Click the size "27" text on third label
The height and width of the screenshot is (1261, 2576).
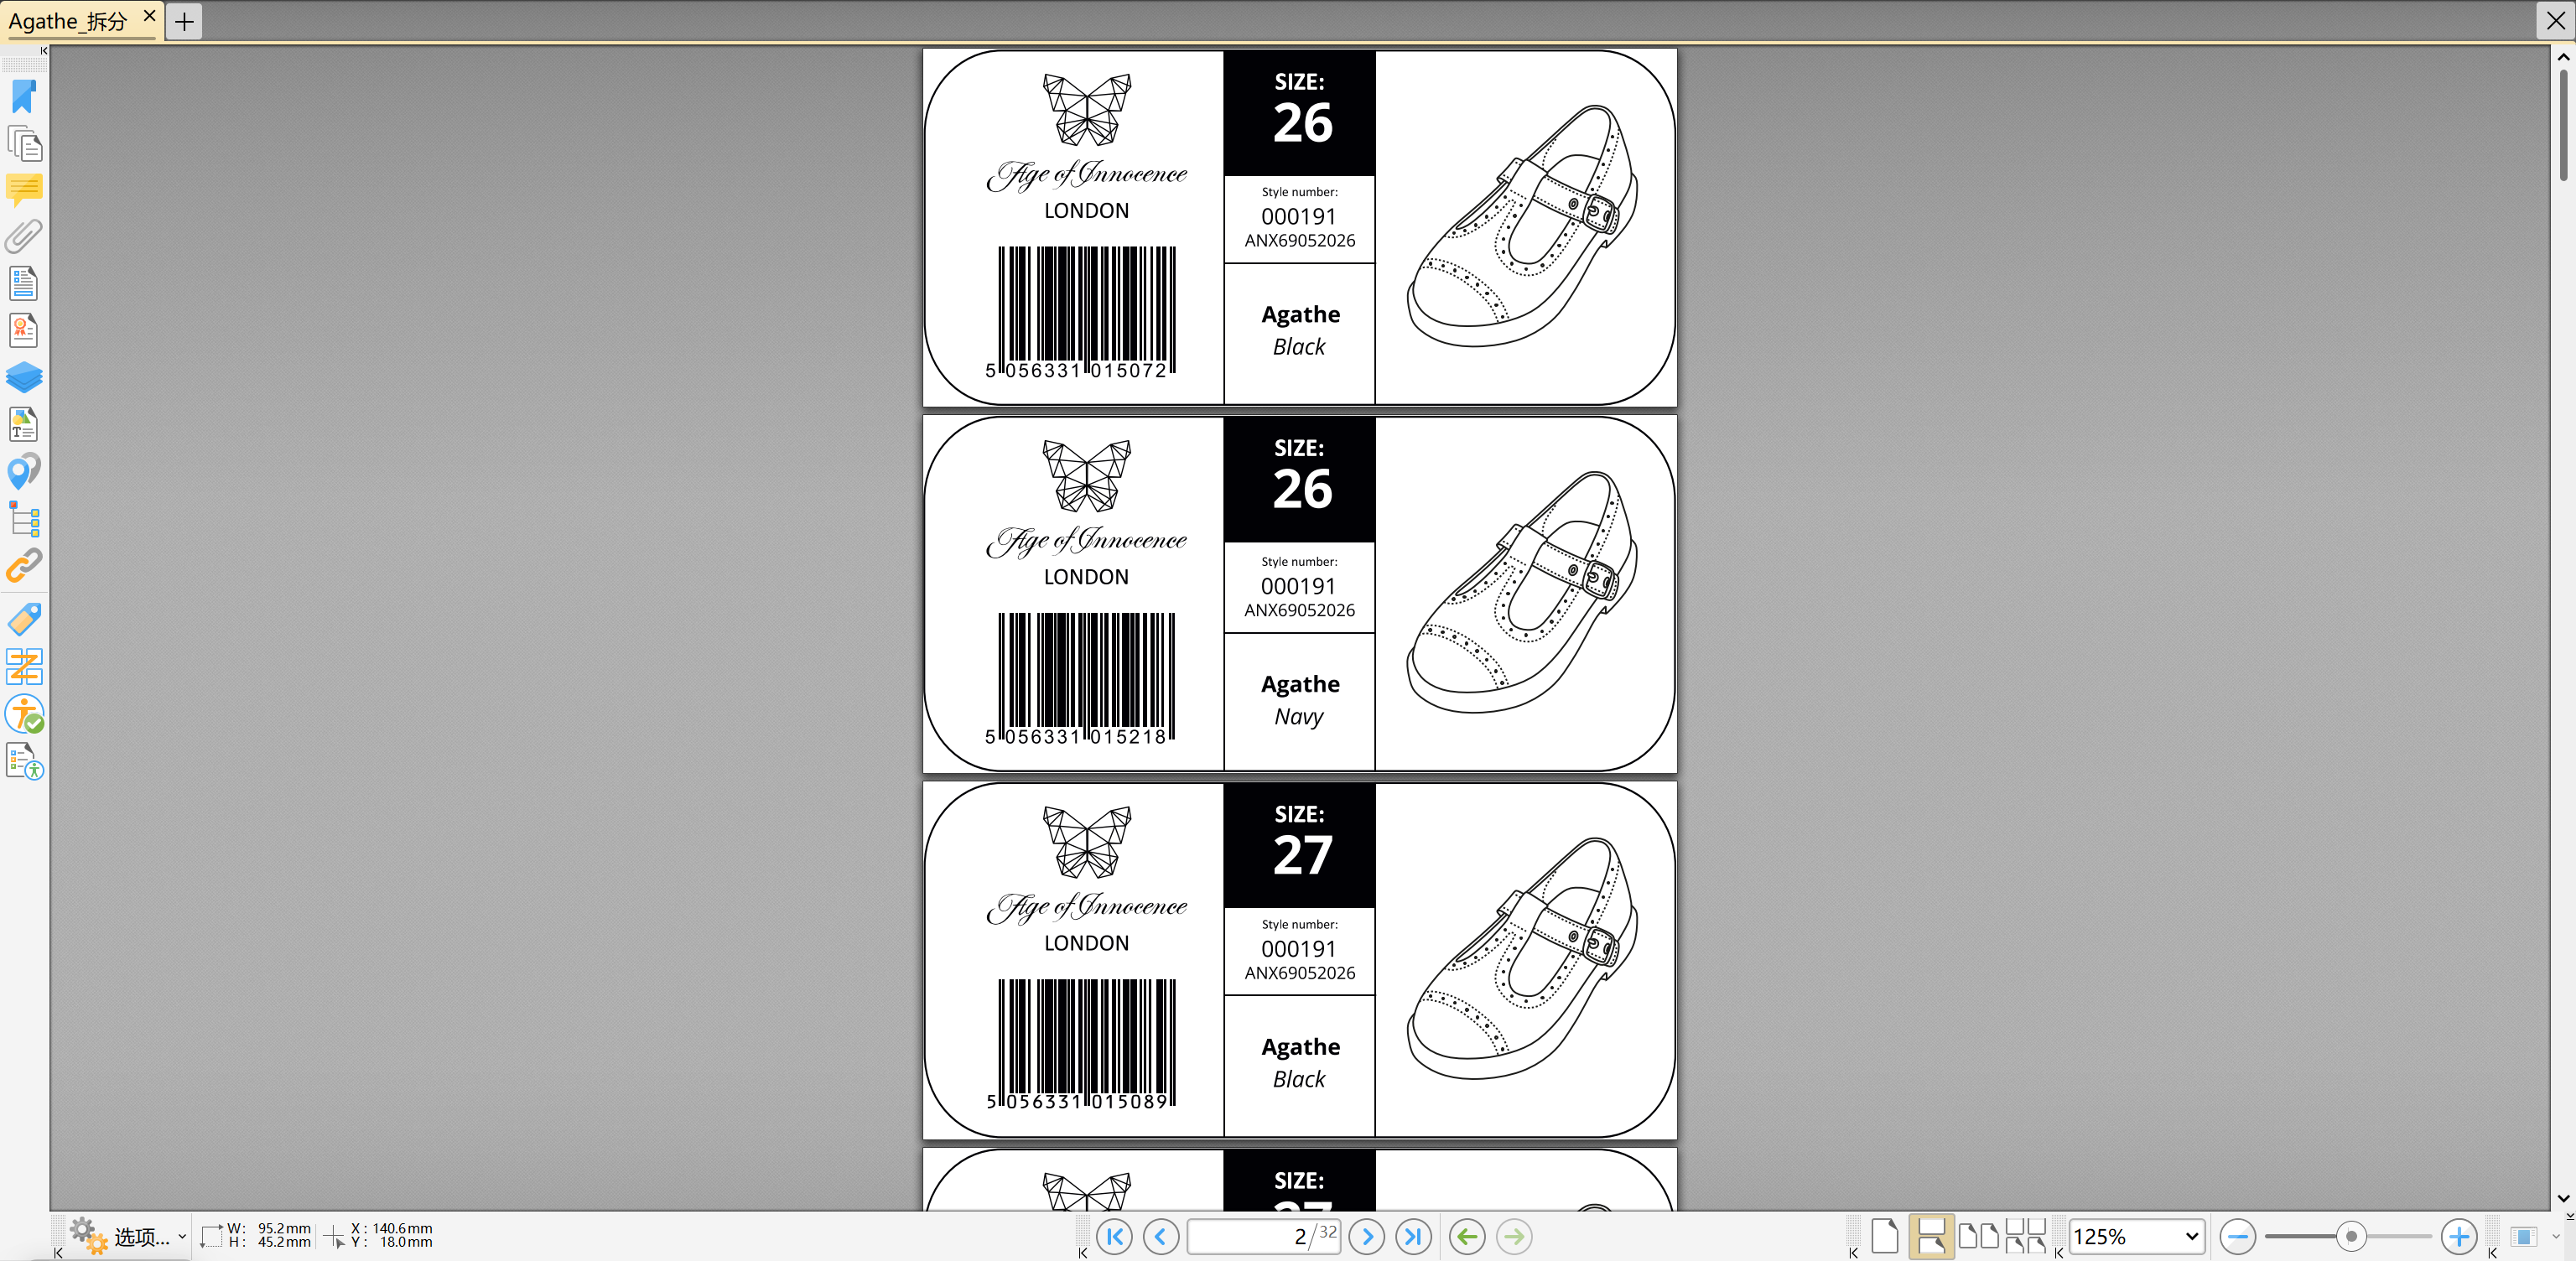(1302, 856)
